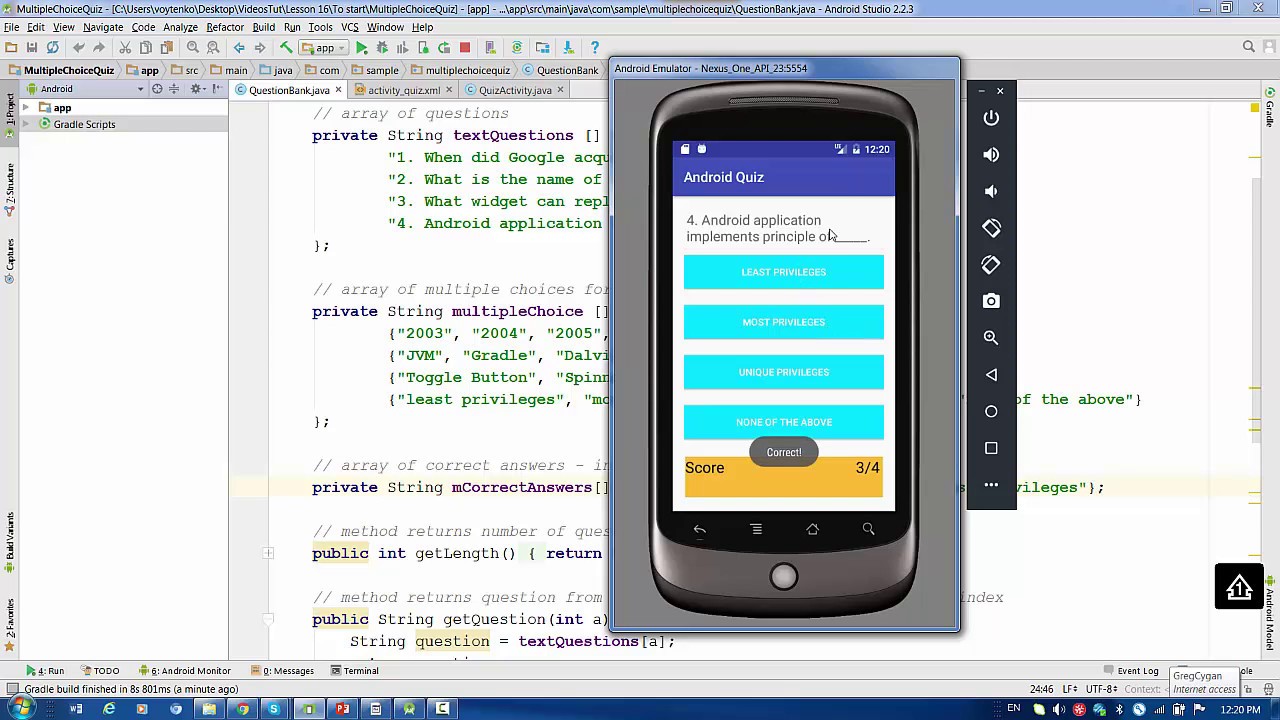Choose UNIQUE PRIVILEGES answer in emulator
Screen dimensions: 1280x720
pyautogui.click(x=784, y=372)
